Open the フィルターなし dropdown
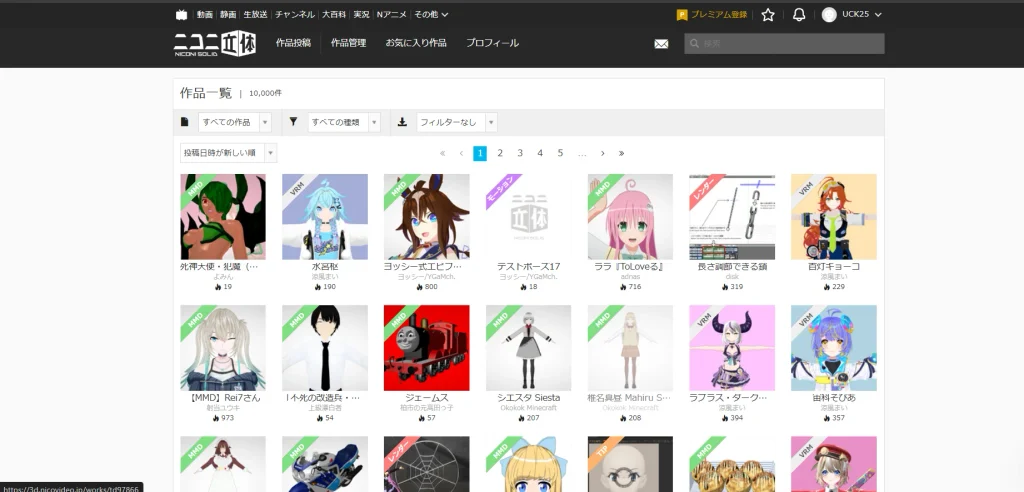 click(x=457, y=122)
